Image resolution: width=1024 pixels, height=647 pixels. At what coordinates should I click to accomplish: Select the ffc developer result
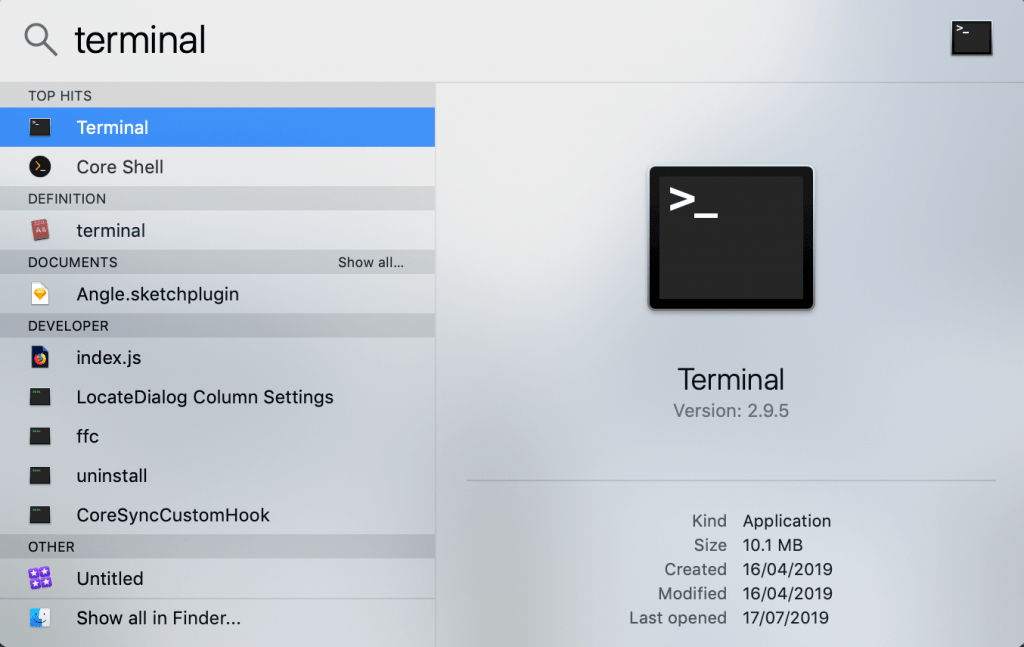click(88, 436)
